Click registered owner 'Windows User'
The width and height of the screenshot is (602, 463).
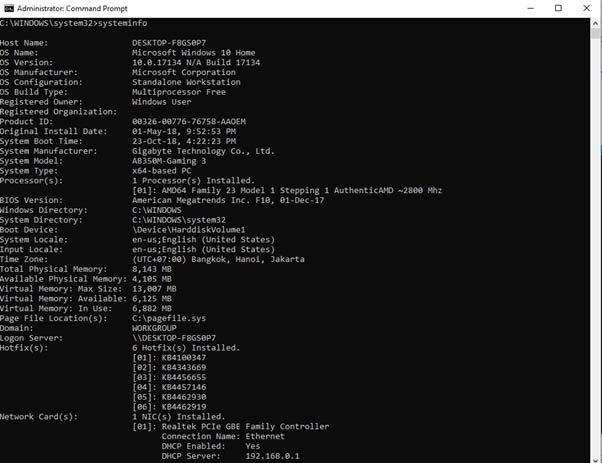point(162,102)
